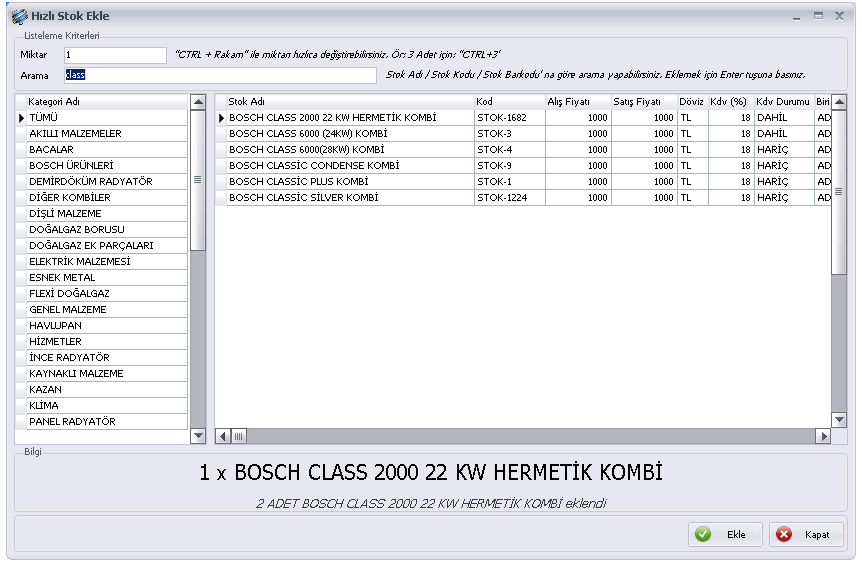Select KAYNAKLI MALZEME category

(x=107, y=373)
